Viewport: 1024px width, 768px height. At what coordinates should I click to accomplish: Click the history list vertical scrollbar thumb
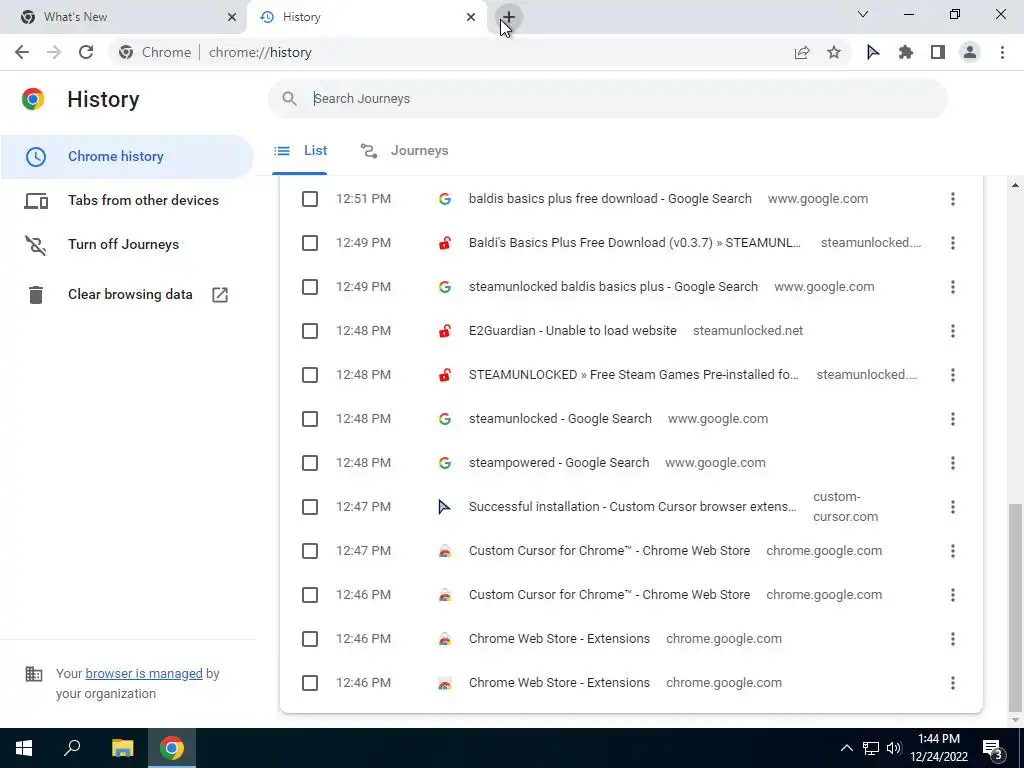pos(1014,606)
